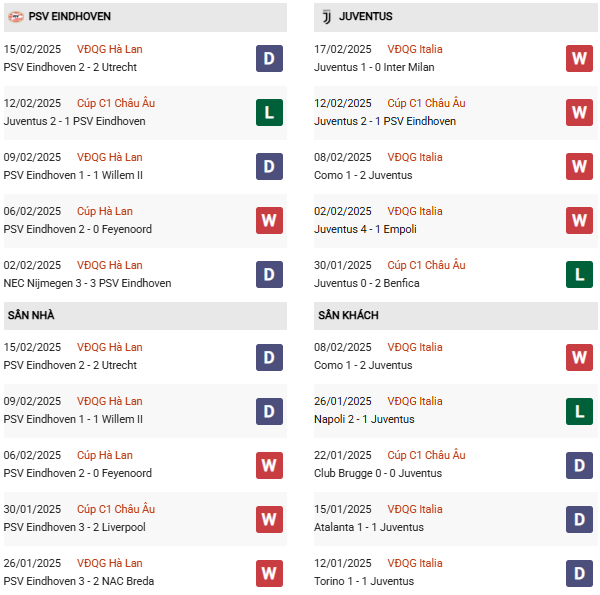Click the Atalanta 1-1 Juventus match row
This screenshot has width=600, height=595.
(369, 527)
